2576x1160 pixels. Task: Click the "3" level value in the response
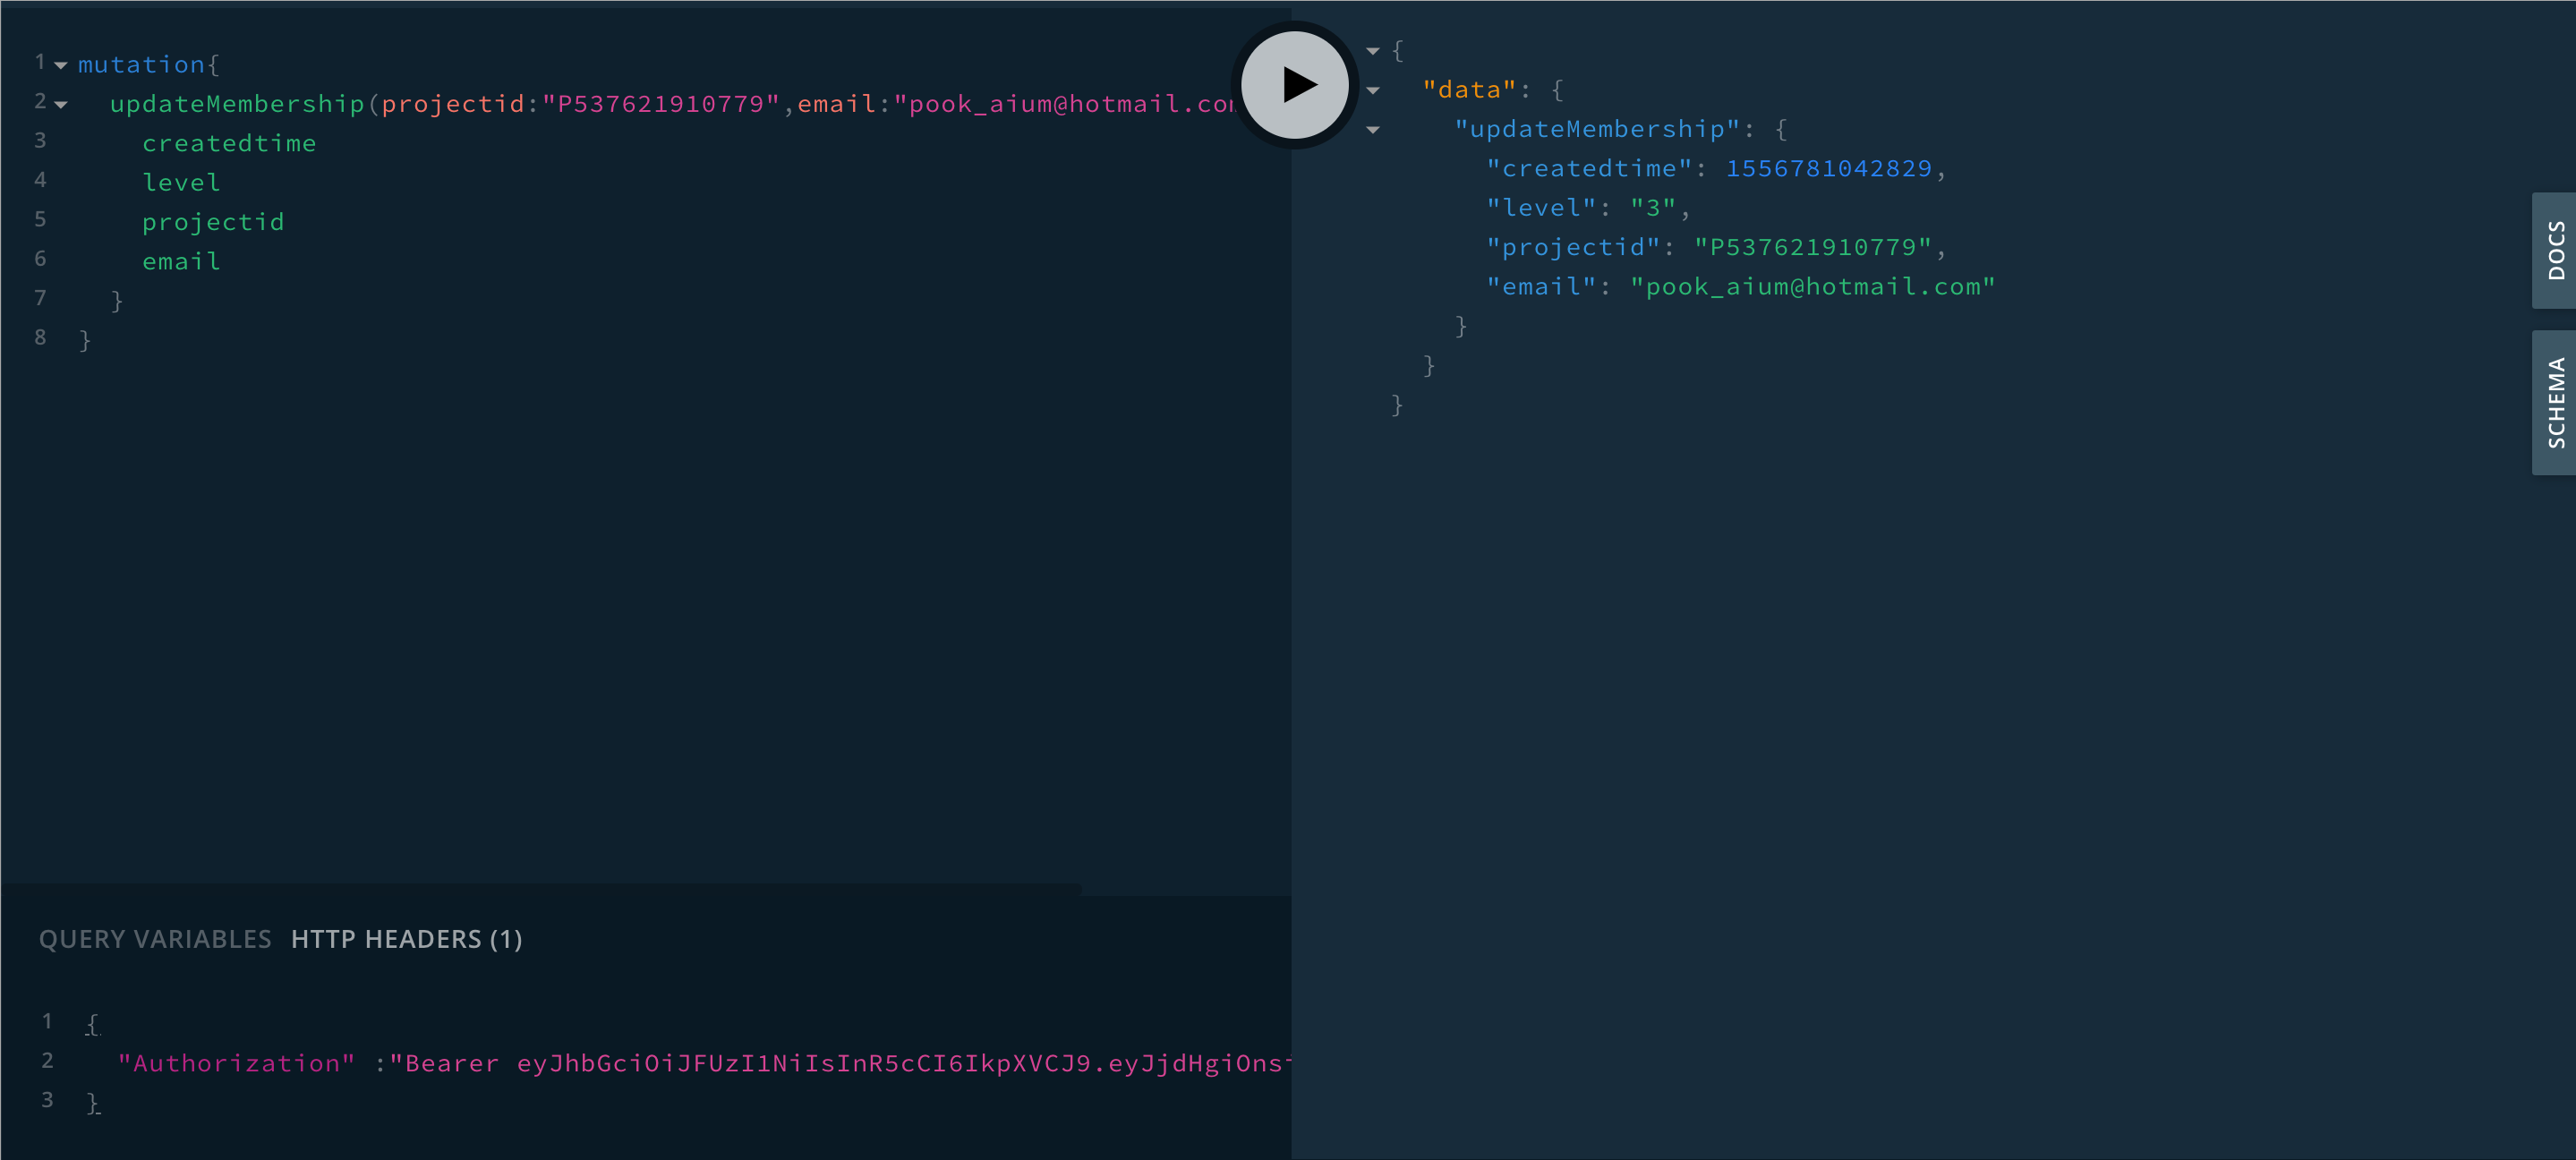1653,208
